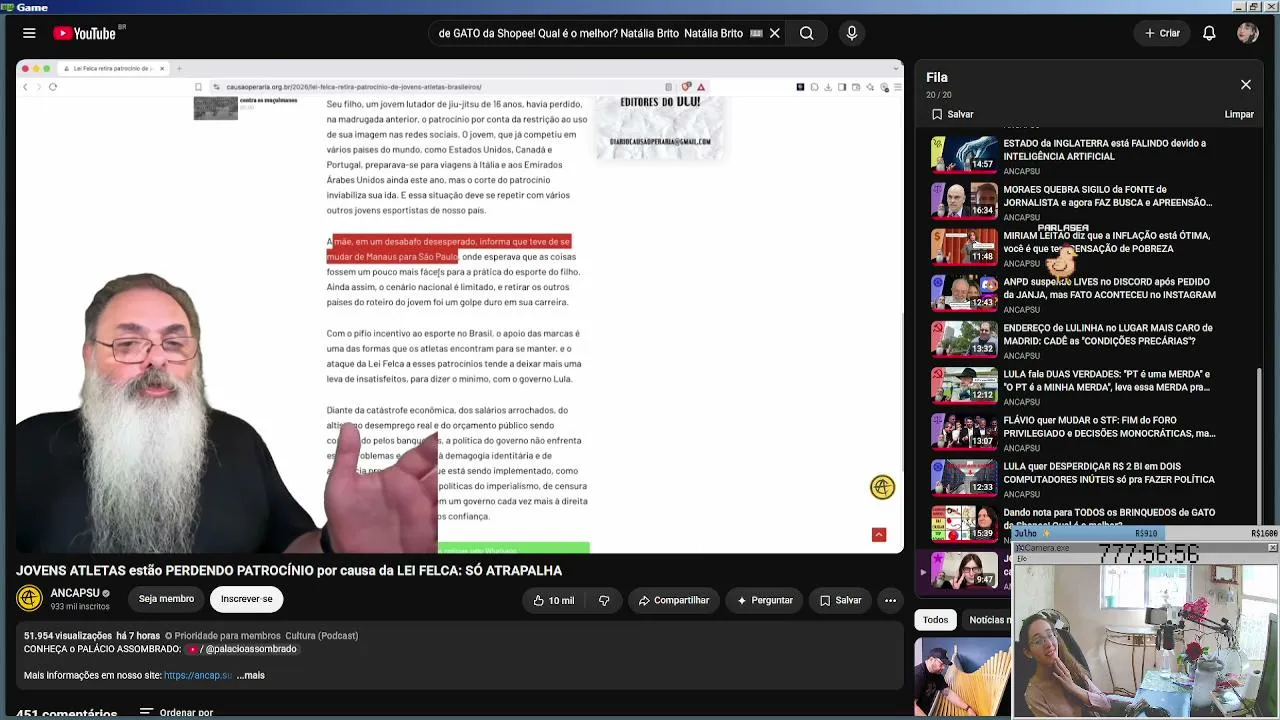Play thumbnail of MIRIAM LEITÃO video

click(964, 247)
